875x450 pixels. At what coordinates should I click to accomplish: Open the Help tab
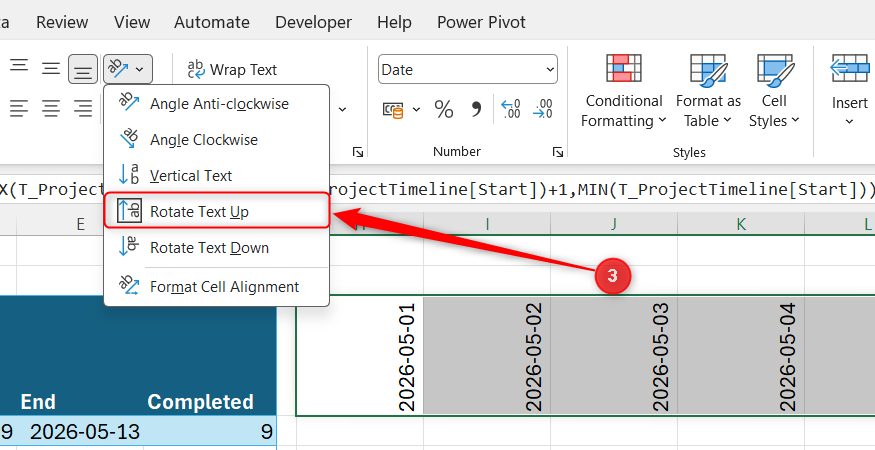point(394,22)
